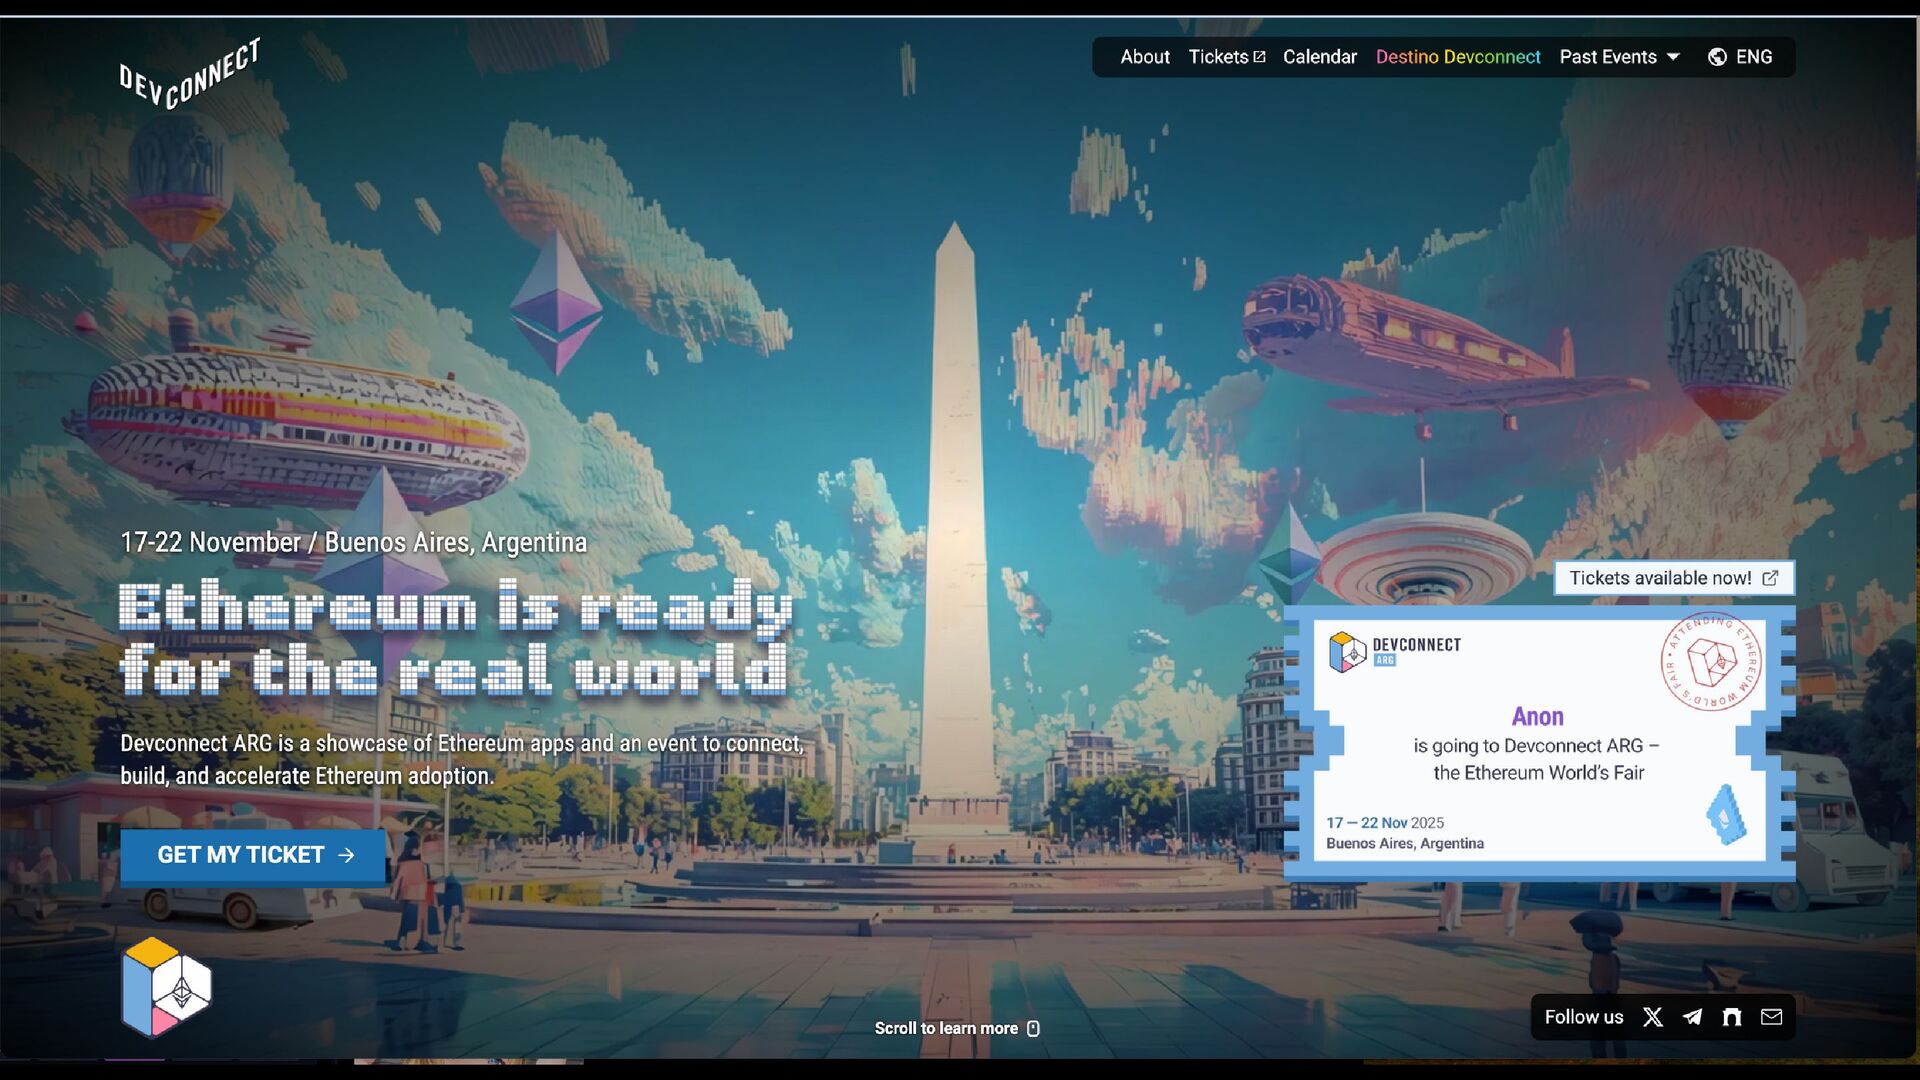The width and height of the screenshot is (1920, 1080).
Task: Click the blue pixel Ethereum icon on ticket
Action: click(1726, 814)
